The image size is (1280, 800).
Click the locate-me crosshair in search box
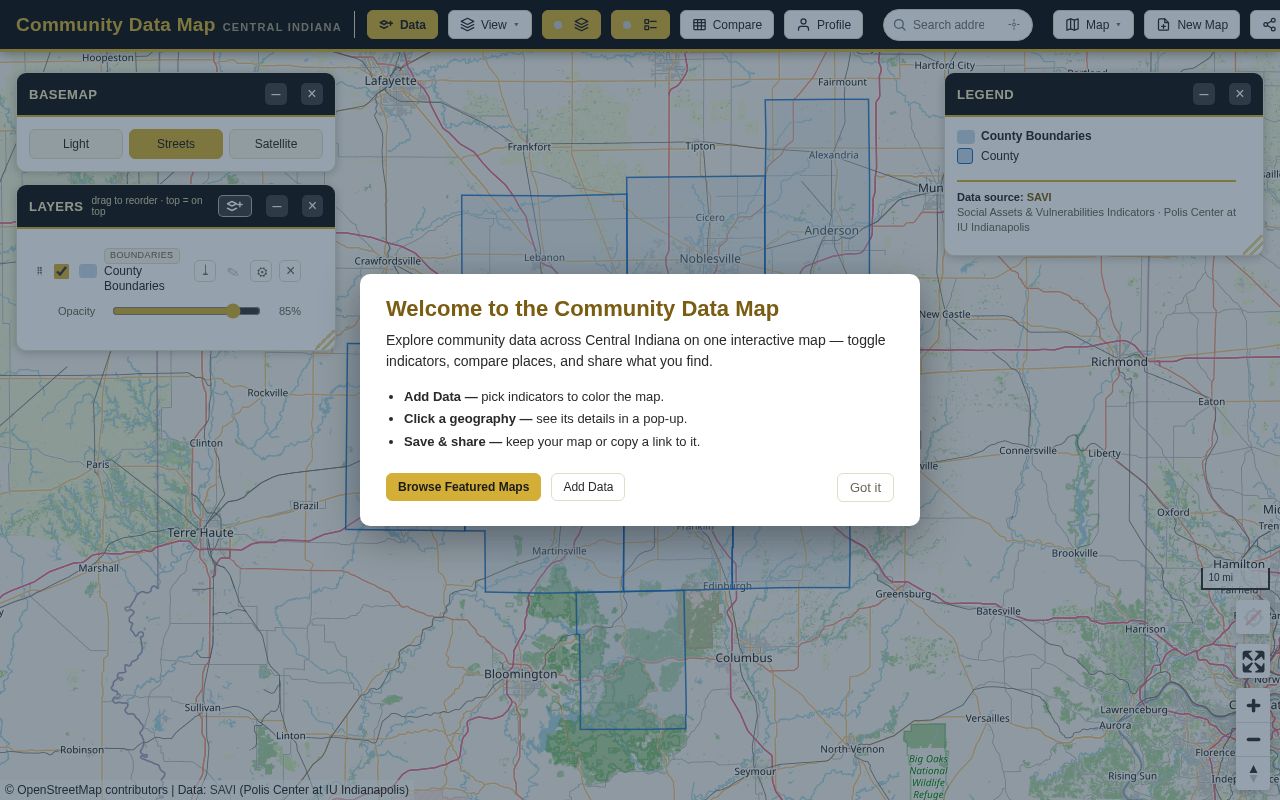click(1014, 25)
